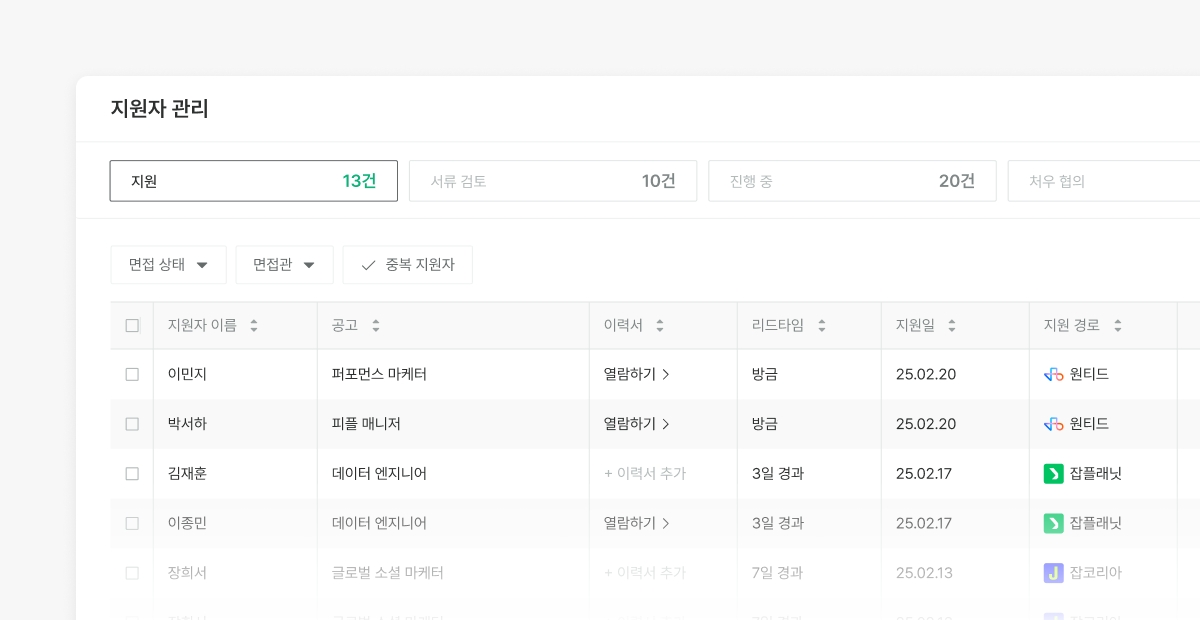1200x620 pixels.
Task: Open the 진행 중 20건 tab
Action: click(x=852, y=181)
